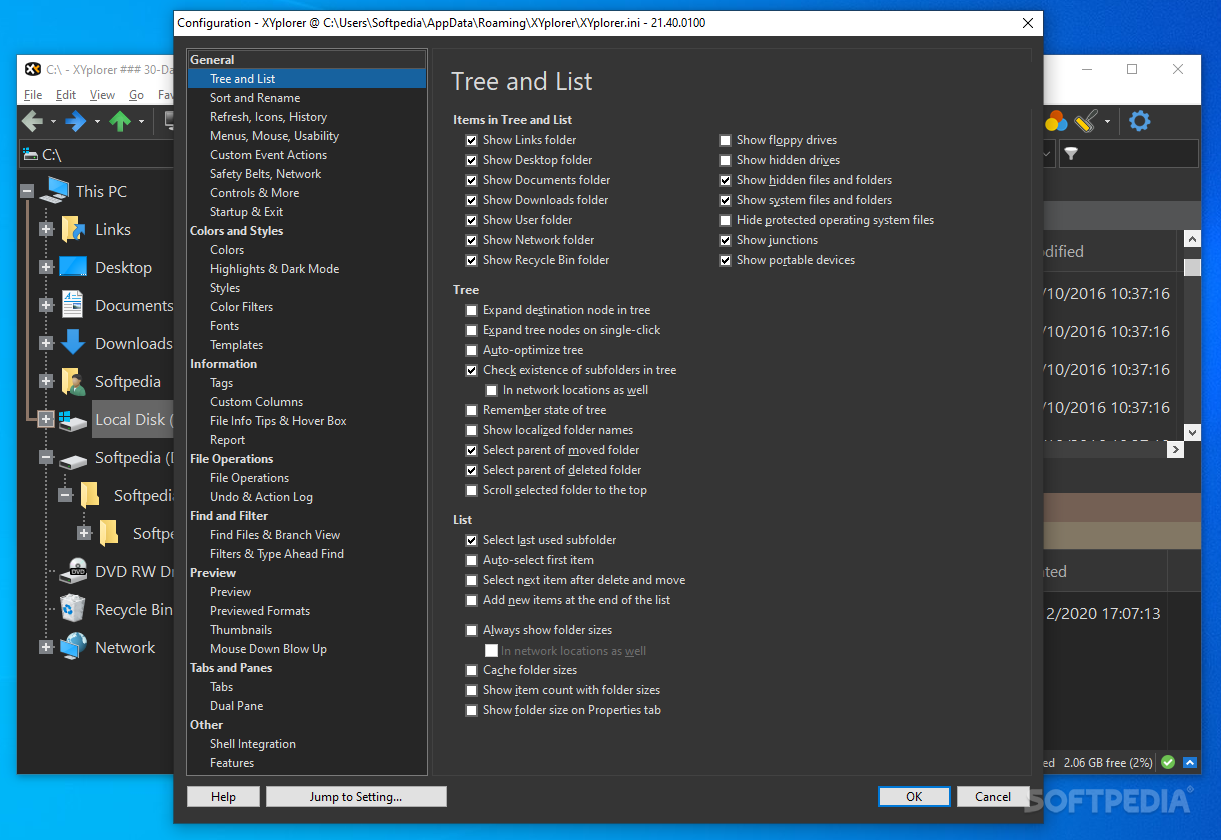Enable Cache folder sizes checkbox
The width and height of the screenshot is (1221, 840).
pyautogui.click(x=472, y=670)
